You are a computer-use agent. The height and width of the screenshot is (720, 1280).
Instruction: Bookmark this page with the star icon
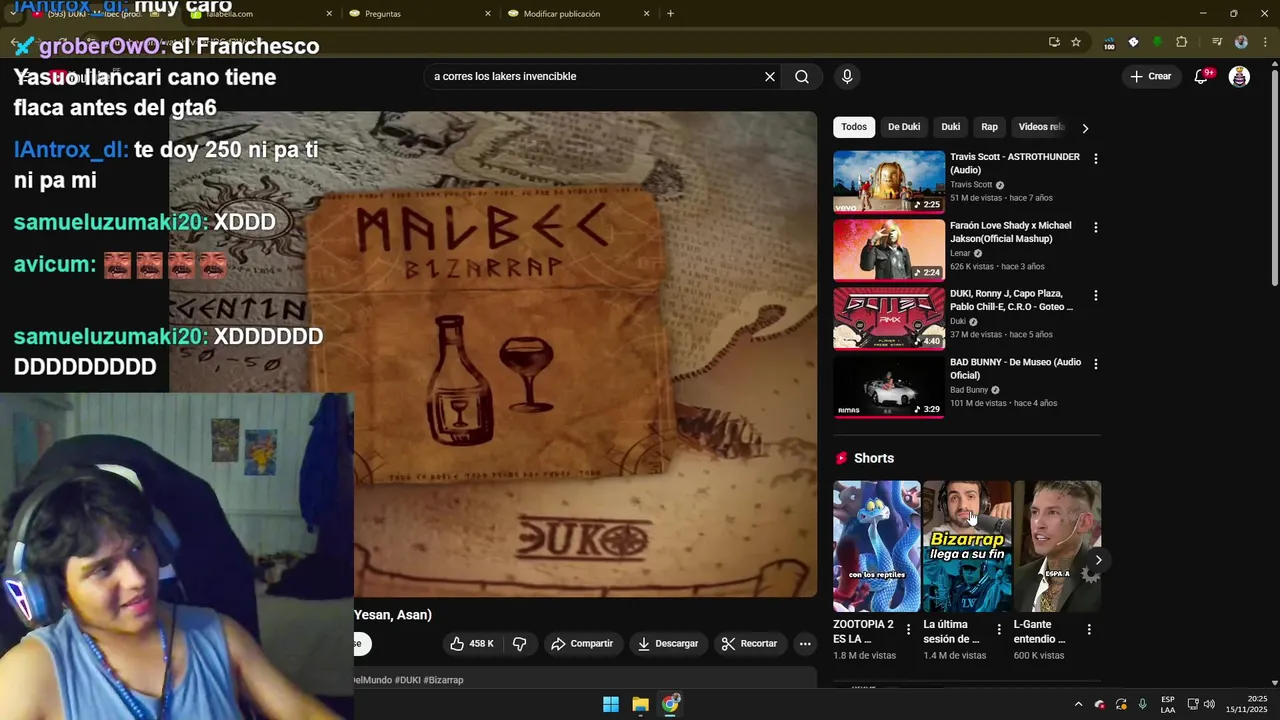(1076, 42)
